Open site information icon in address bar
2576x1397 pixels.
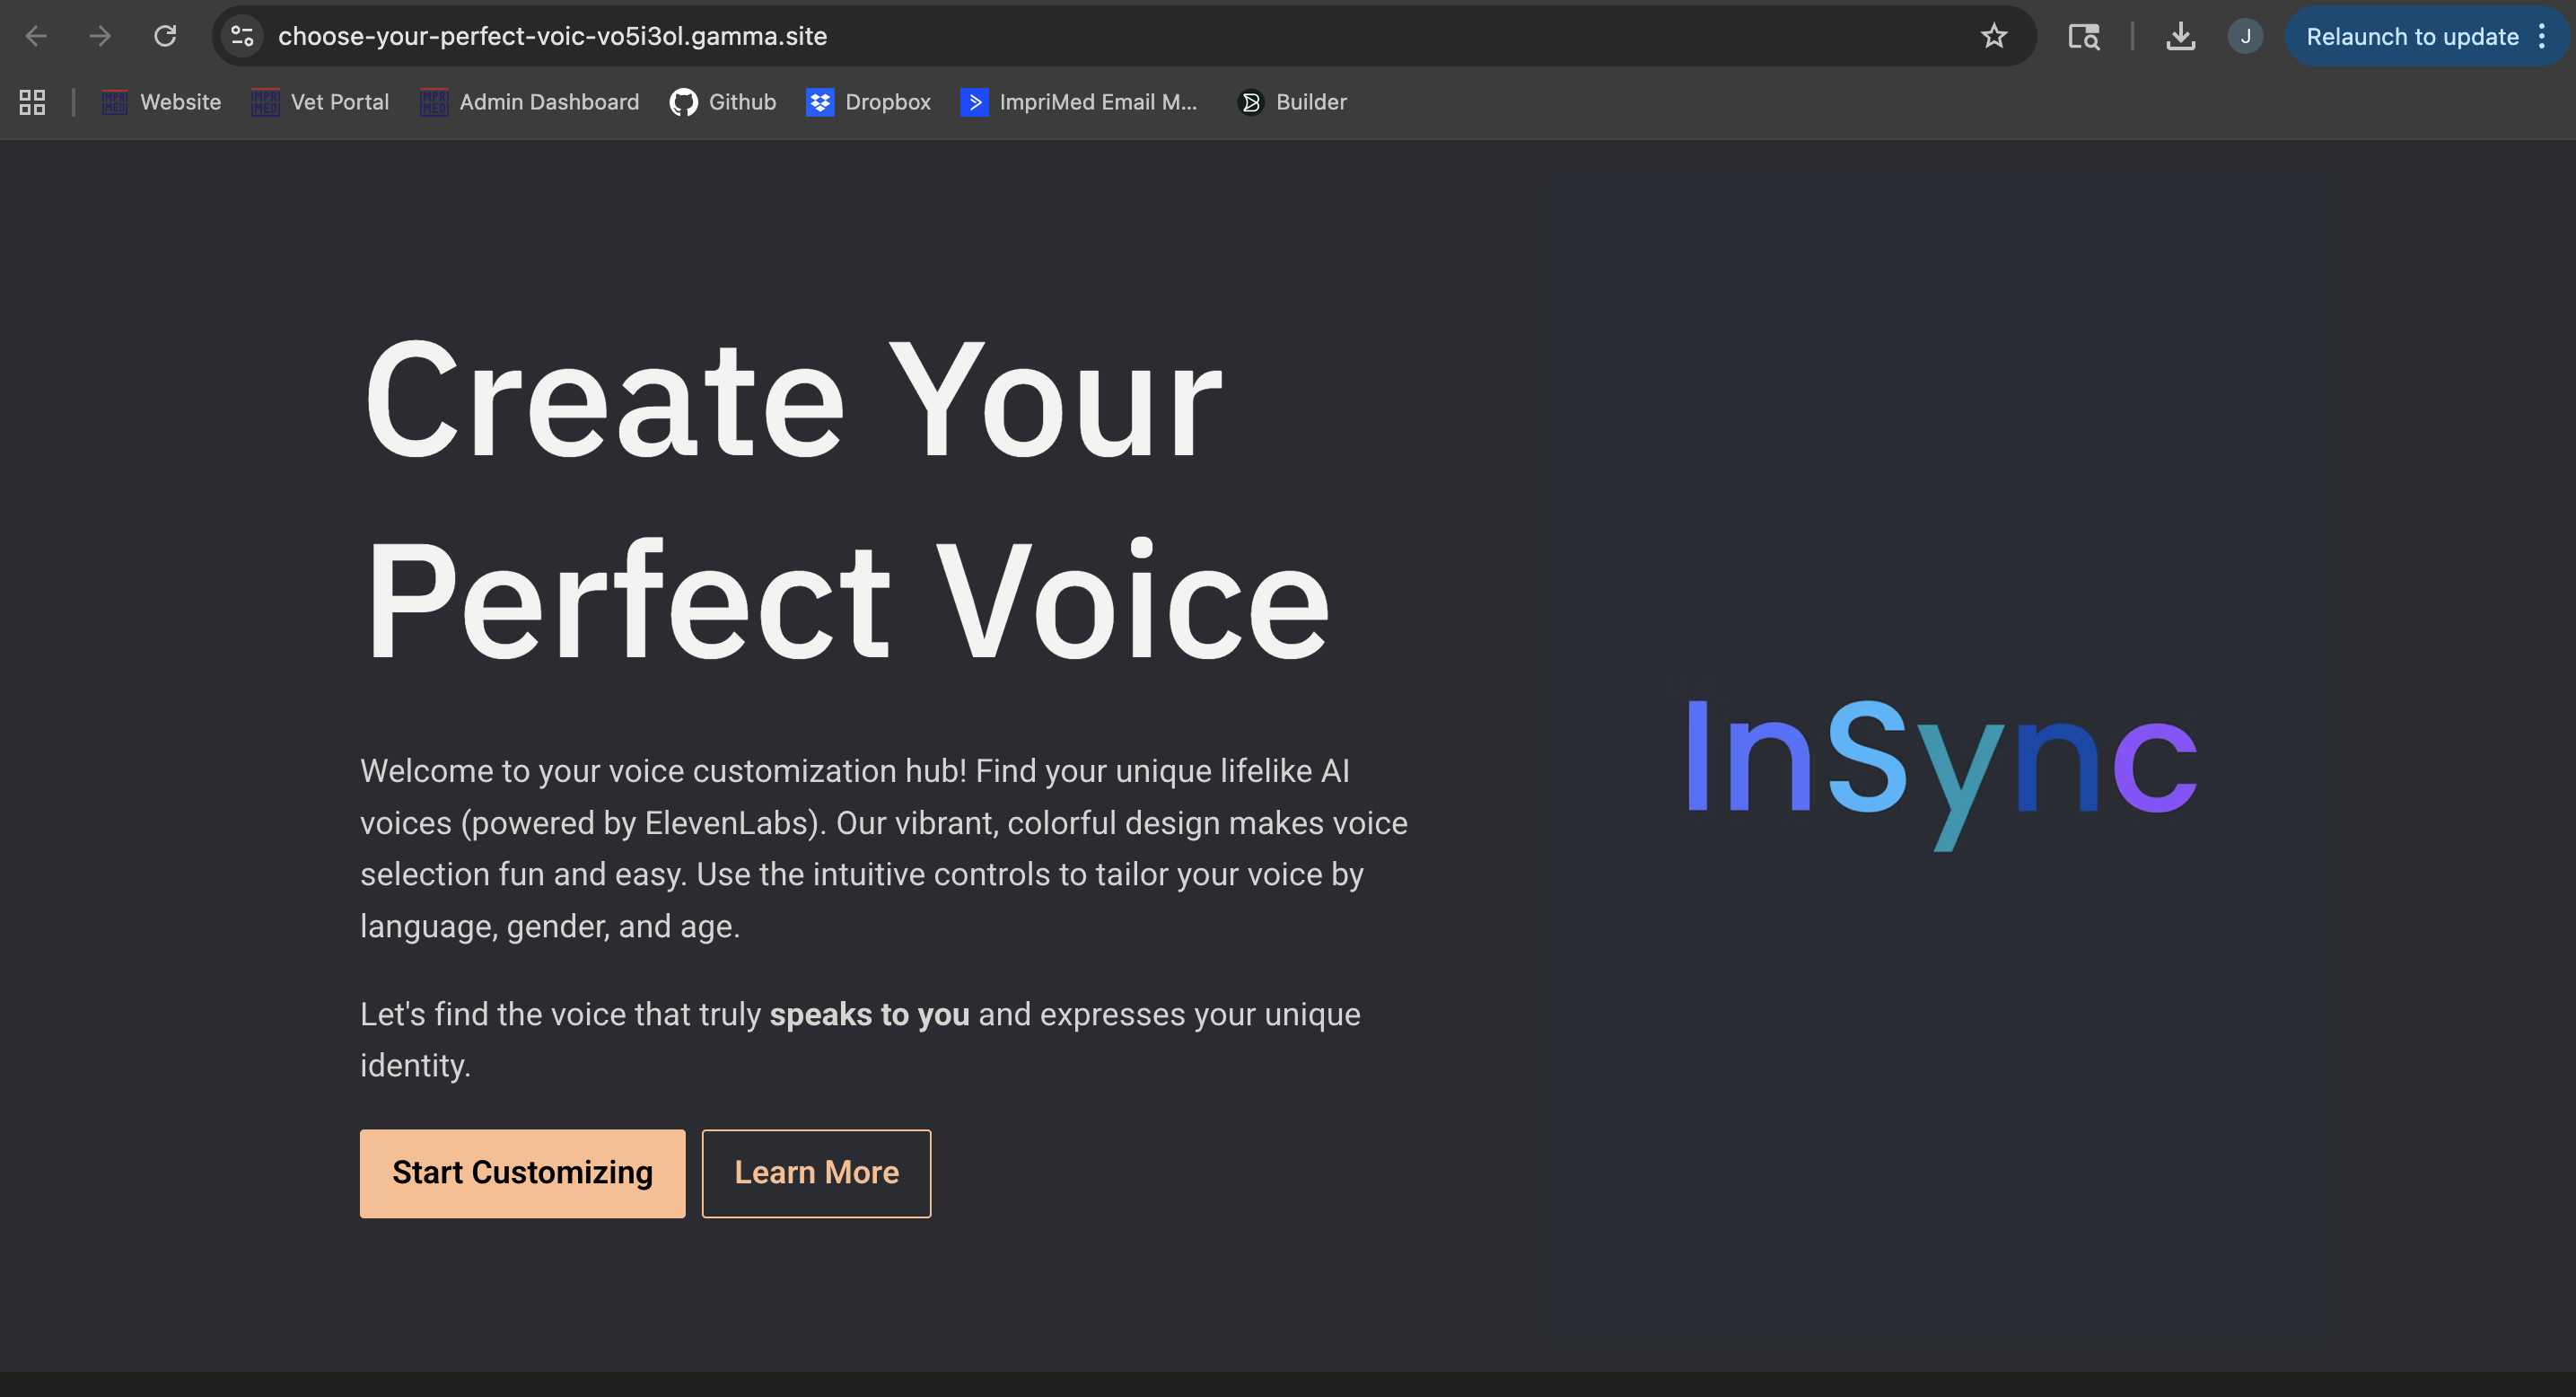pos(242,37)
